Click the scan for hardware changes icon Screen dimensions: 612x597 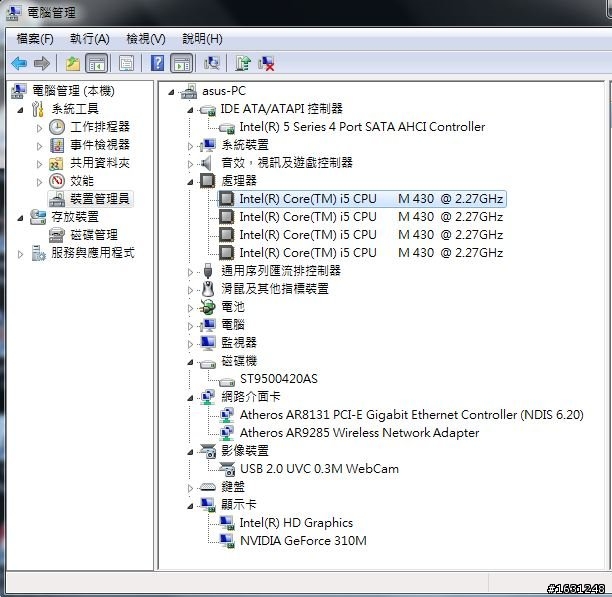[x=212, y=63]
